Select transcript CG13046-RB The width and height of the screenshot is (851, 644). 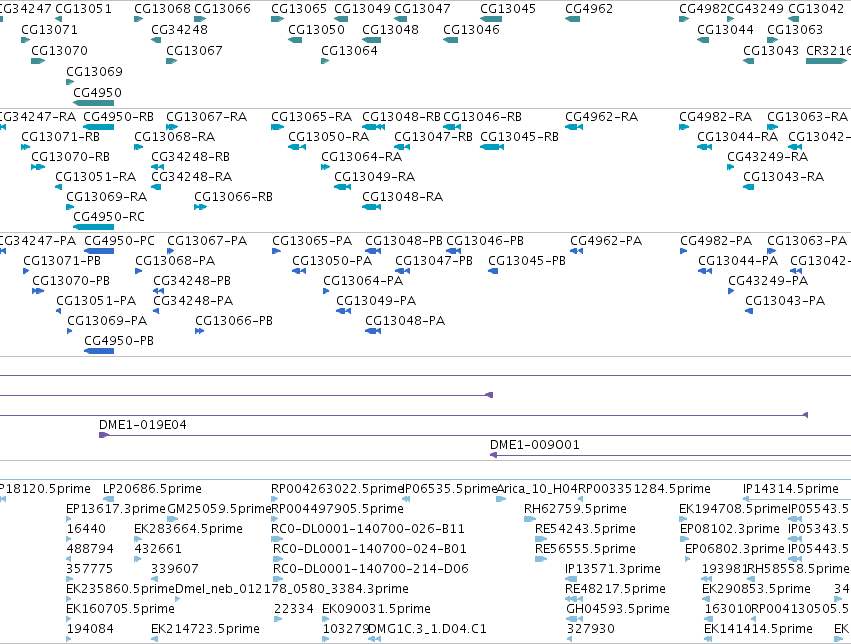482,117
